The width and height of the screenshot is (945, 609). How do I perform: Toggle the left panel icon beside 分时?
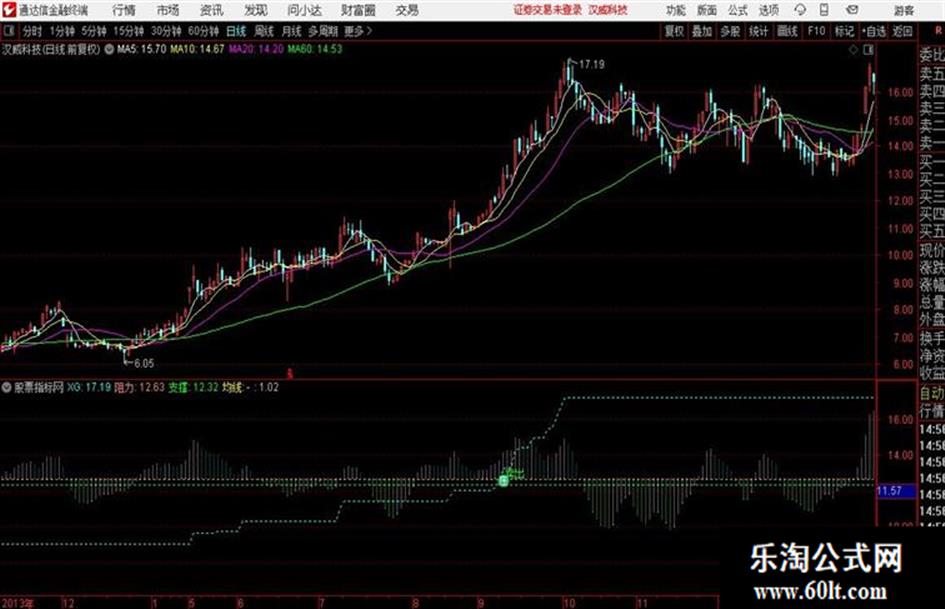tap(8, 31)
